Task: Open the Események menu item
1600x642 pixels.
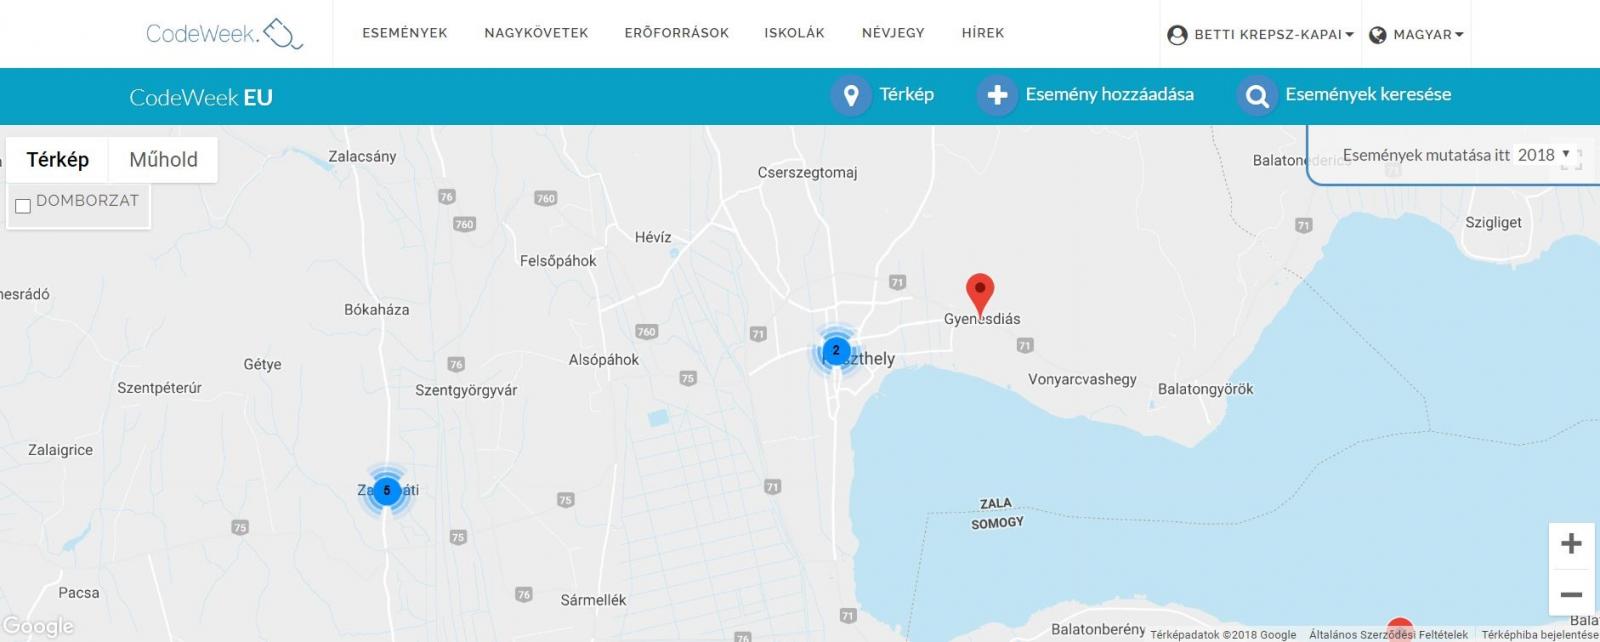Action: click(405, 33)
